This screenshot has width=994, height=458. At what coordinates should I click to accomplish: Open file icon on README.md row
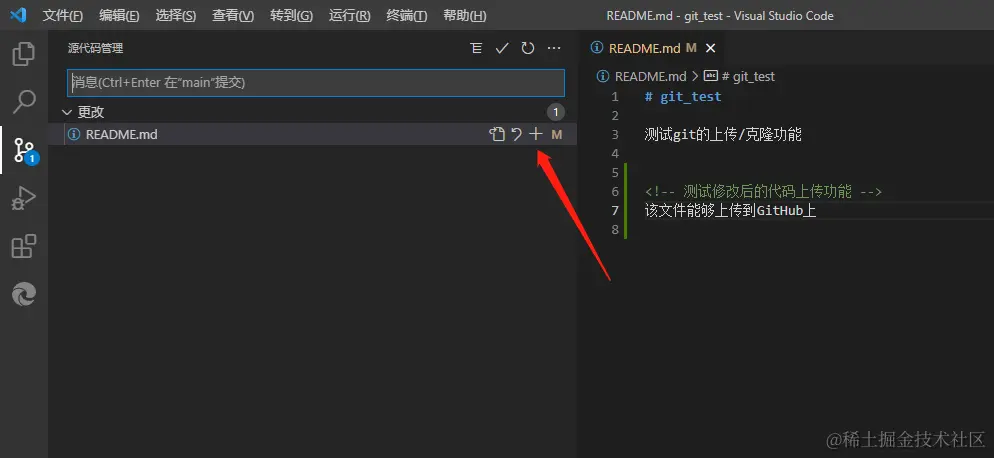(x=497, y=134)
